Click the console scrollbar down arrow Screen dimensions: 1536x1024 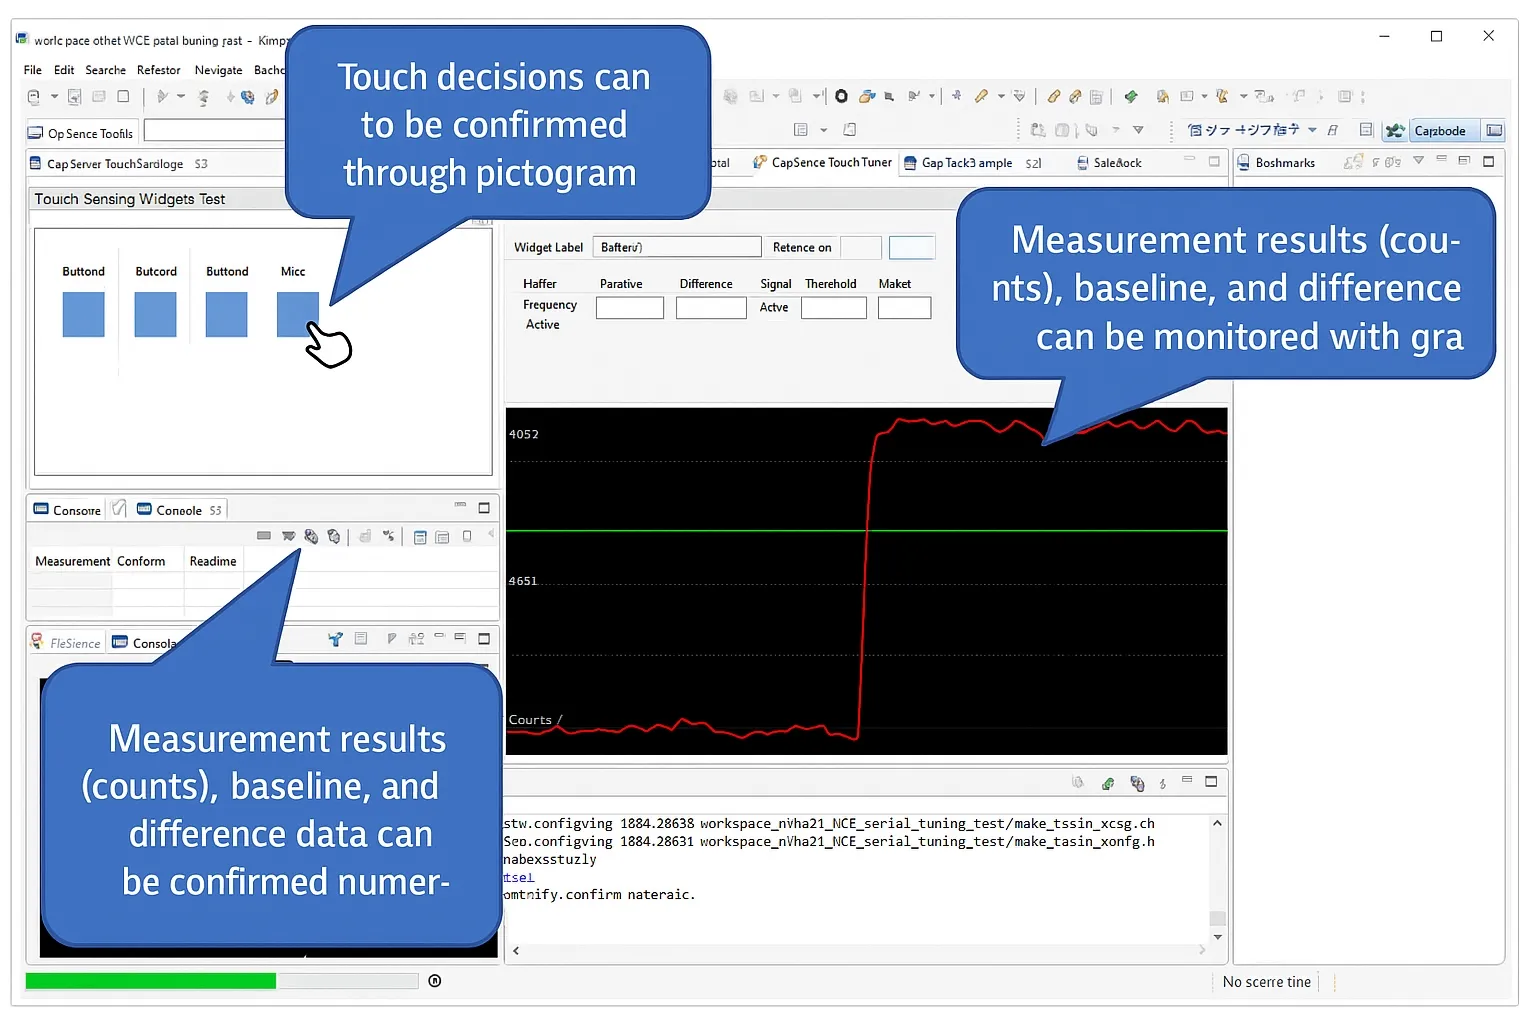(1217, 937)
